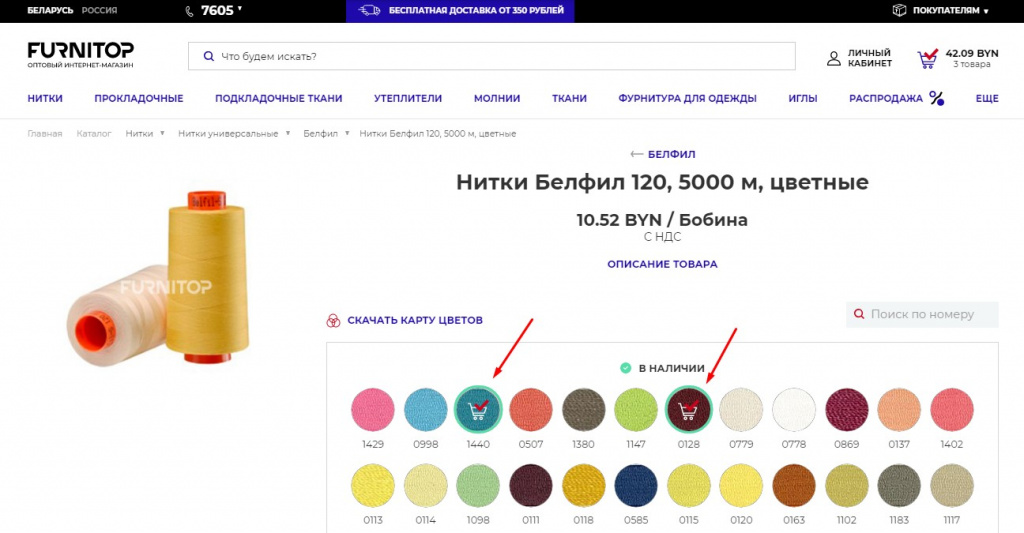Screen dimensions: 1024x533
Task: Open personal account via user icon
Action: pyautogui.click(x=834, y=59)
